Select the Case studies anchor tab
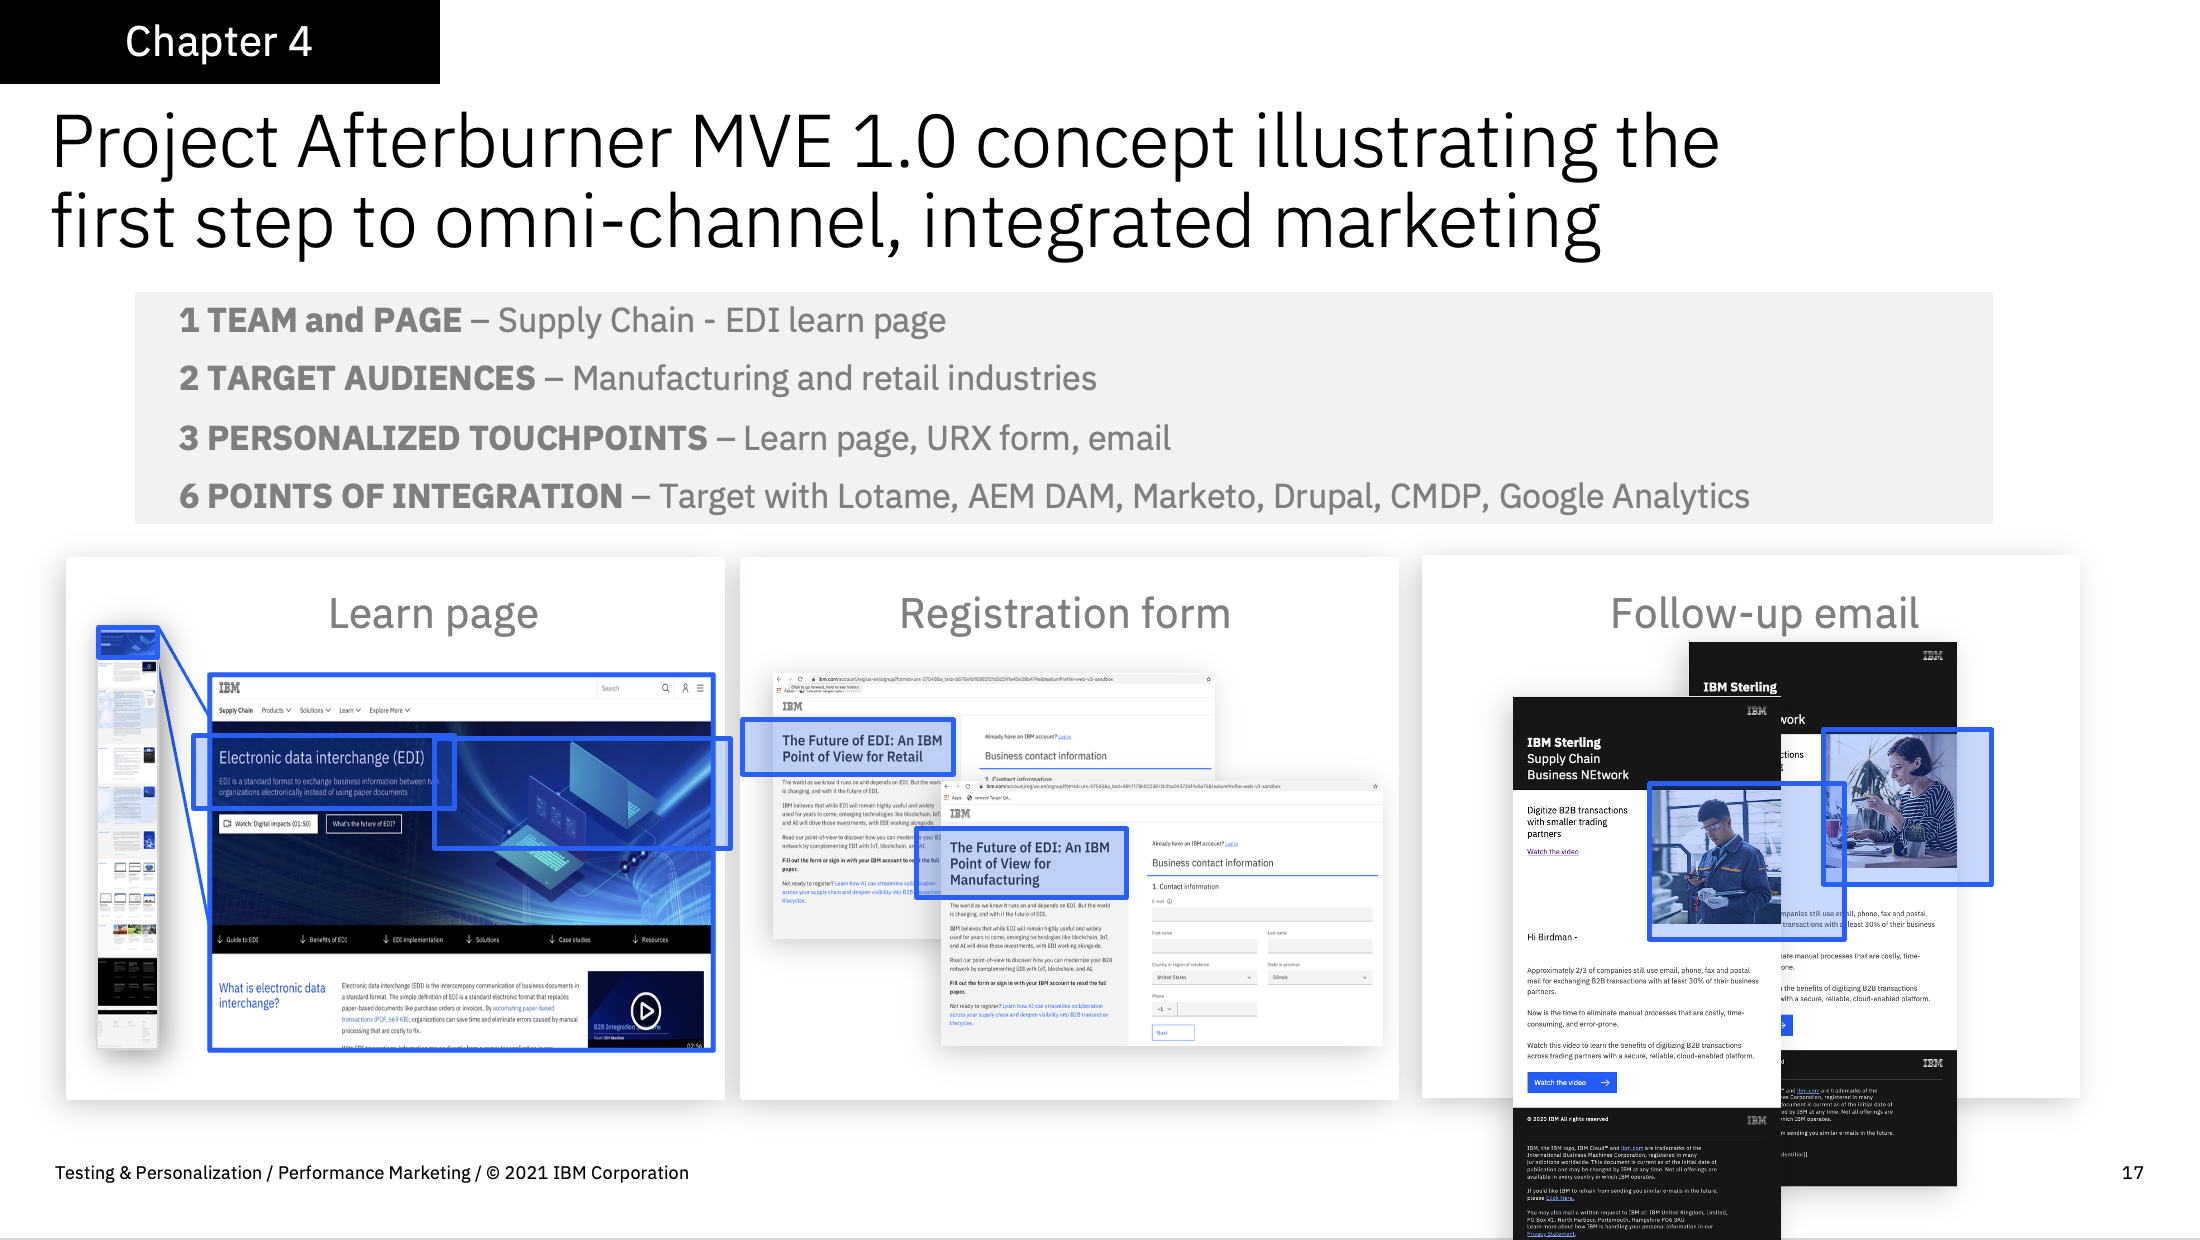The height and width of the screenshot is (1240, 2200). coord(569,940)
